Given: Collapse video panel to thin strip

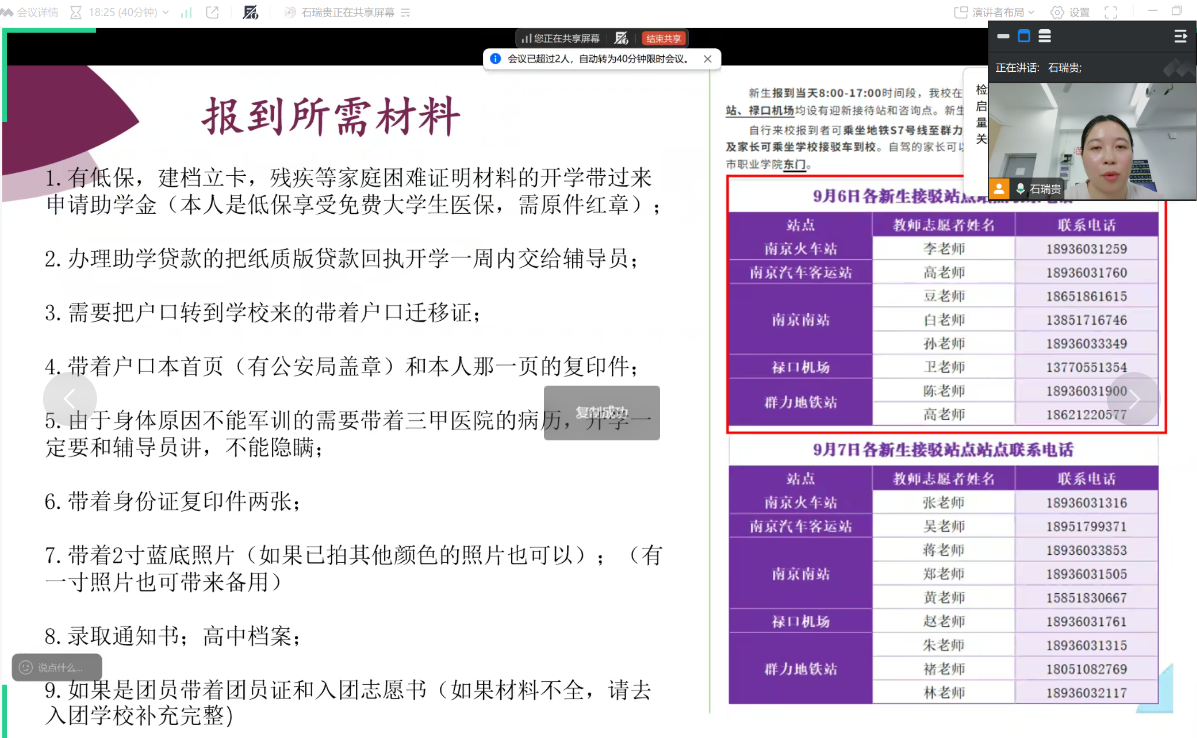Looking at the screenshot, I should [1003, 37].
